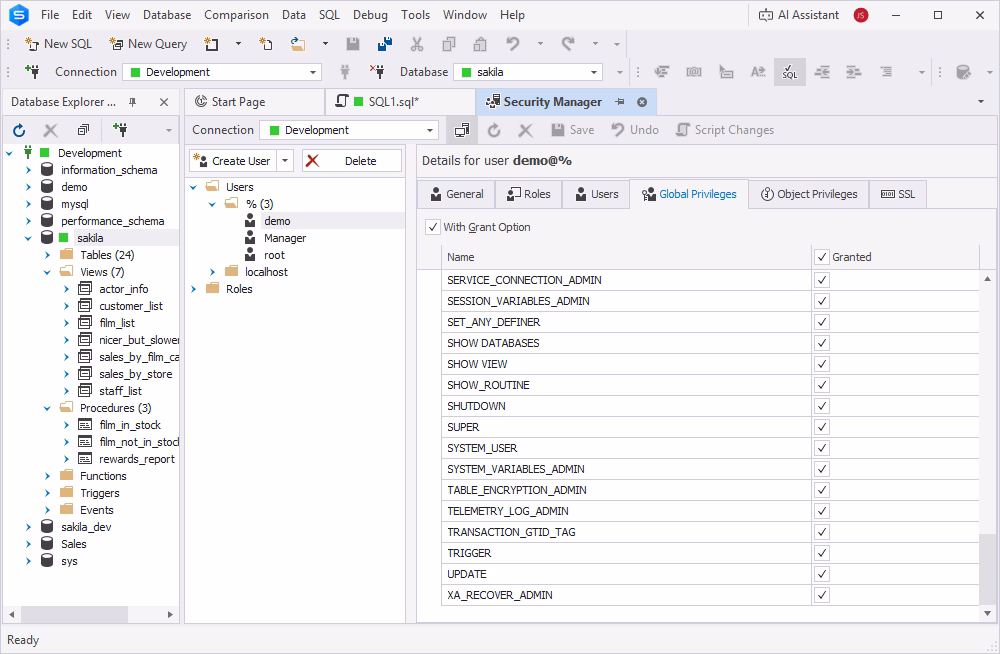
Task: Click the privileges list scroll down arrow
Action: pyautogui.click(x=987, y=613)
